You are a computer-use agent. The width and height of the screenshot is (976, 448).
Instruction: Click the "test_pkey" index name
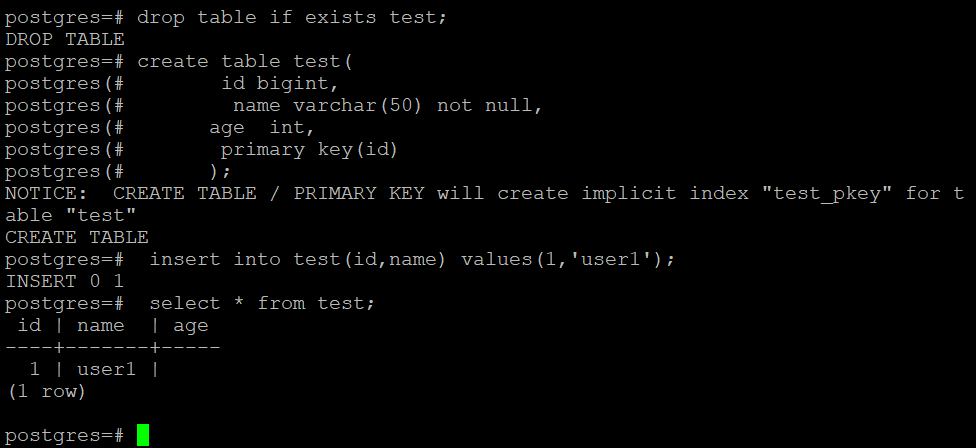click(x=827, y=193)
